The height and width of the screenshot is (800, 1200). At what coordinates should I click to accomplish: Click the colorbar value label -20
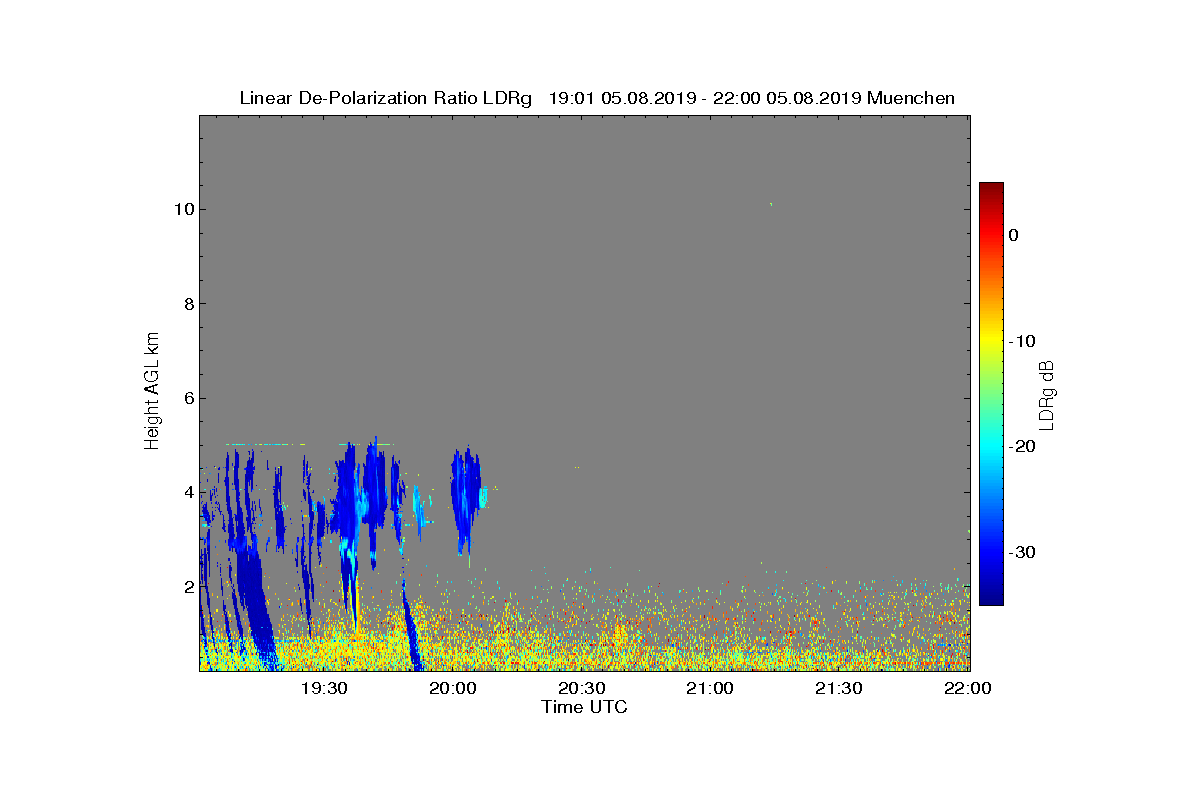(x=1022, y=446)
